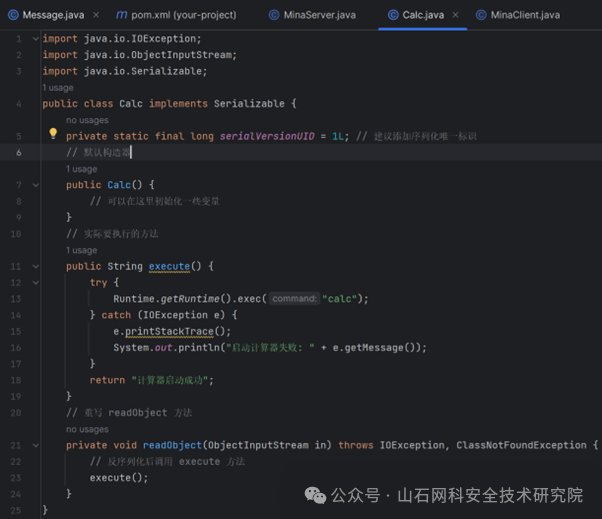Click readObject method name on line 21
The image size is (602, 519).
172,445
